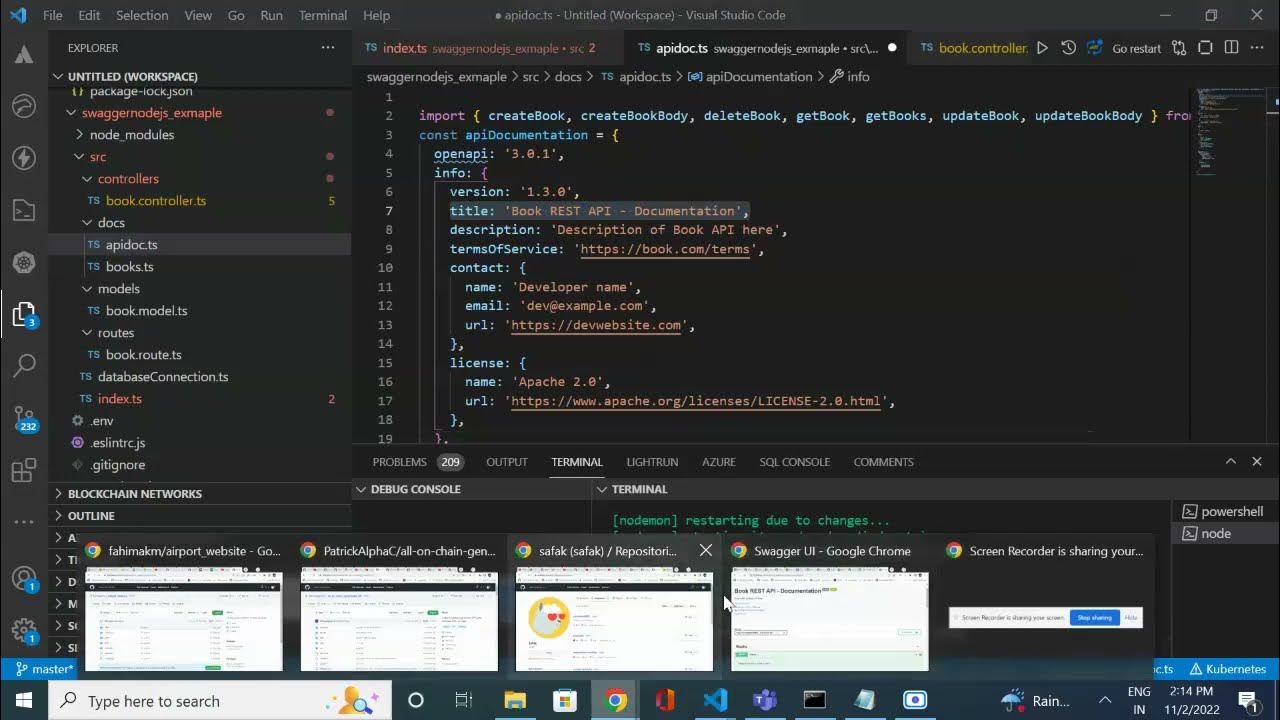Select the fahimakm/airport_website Chrome thumbnail
Image resolution: width=1280 pixels, height=720 pixels.
183,618
